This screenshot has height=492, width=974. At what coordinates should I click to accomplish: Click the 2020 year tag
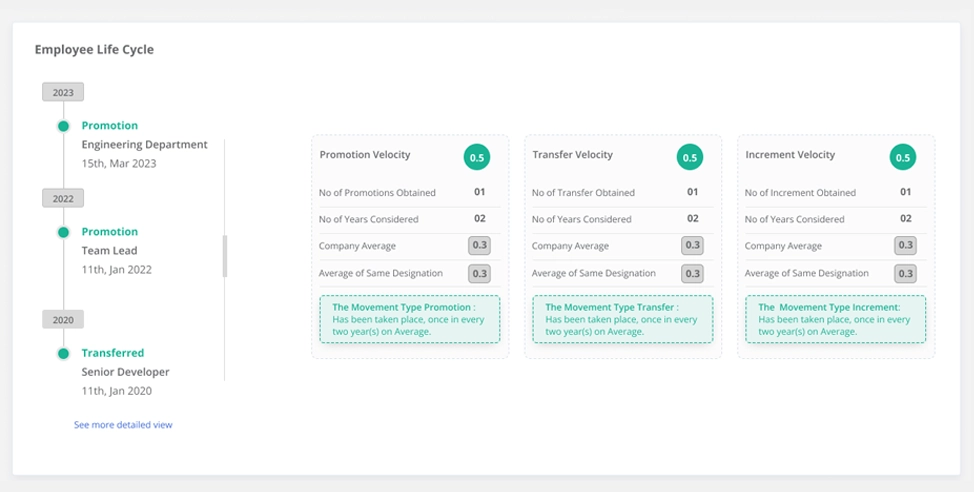point(63,319)
